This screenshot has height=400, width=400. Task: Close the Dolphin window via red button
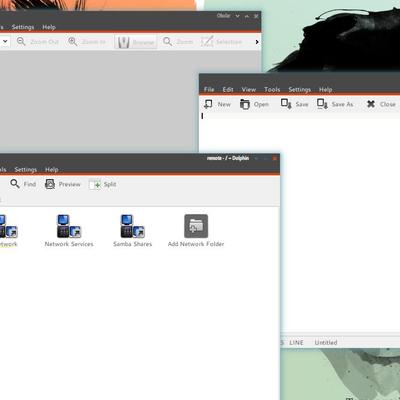point(275,158)
